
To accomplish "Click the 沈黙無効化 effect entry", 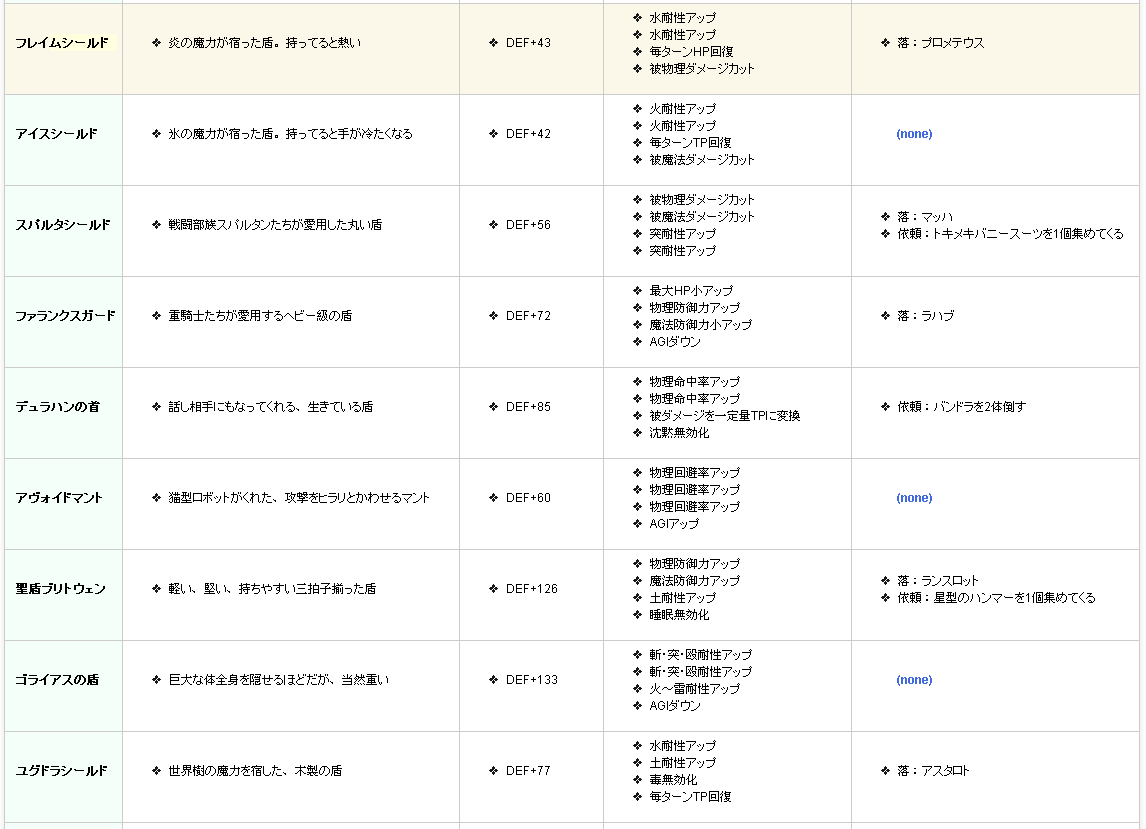I will point(678,433).
